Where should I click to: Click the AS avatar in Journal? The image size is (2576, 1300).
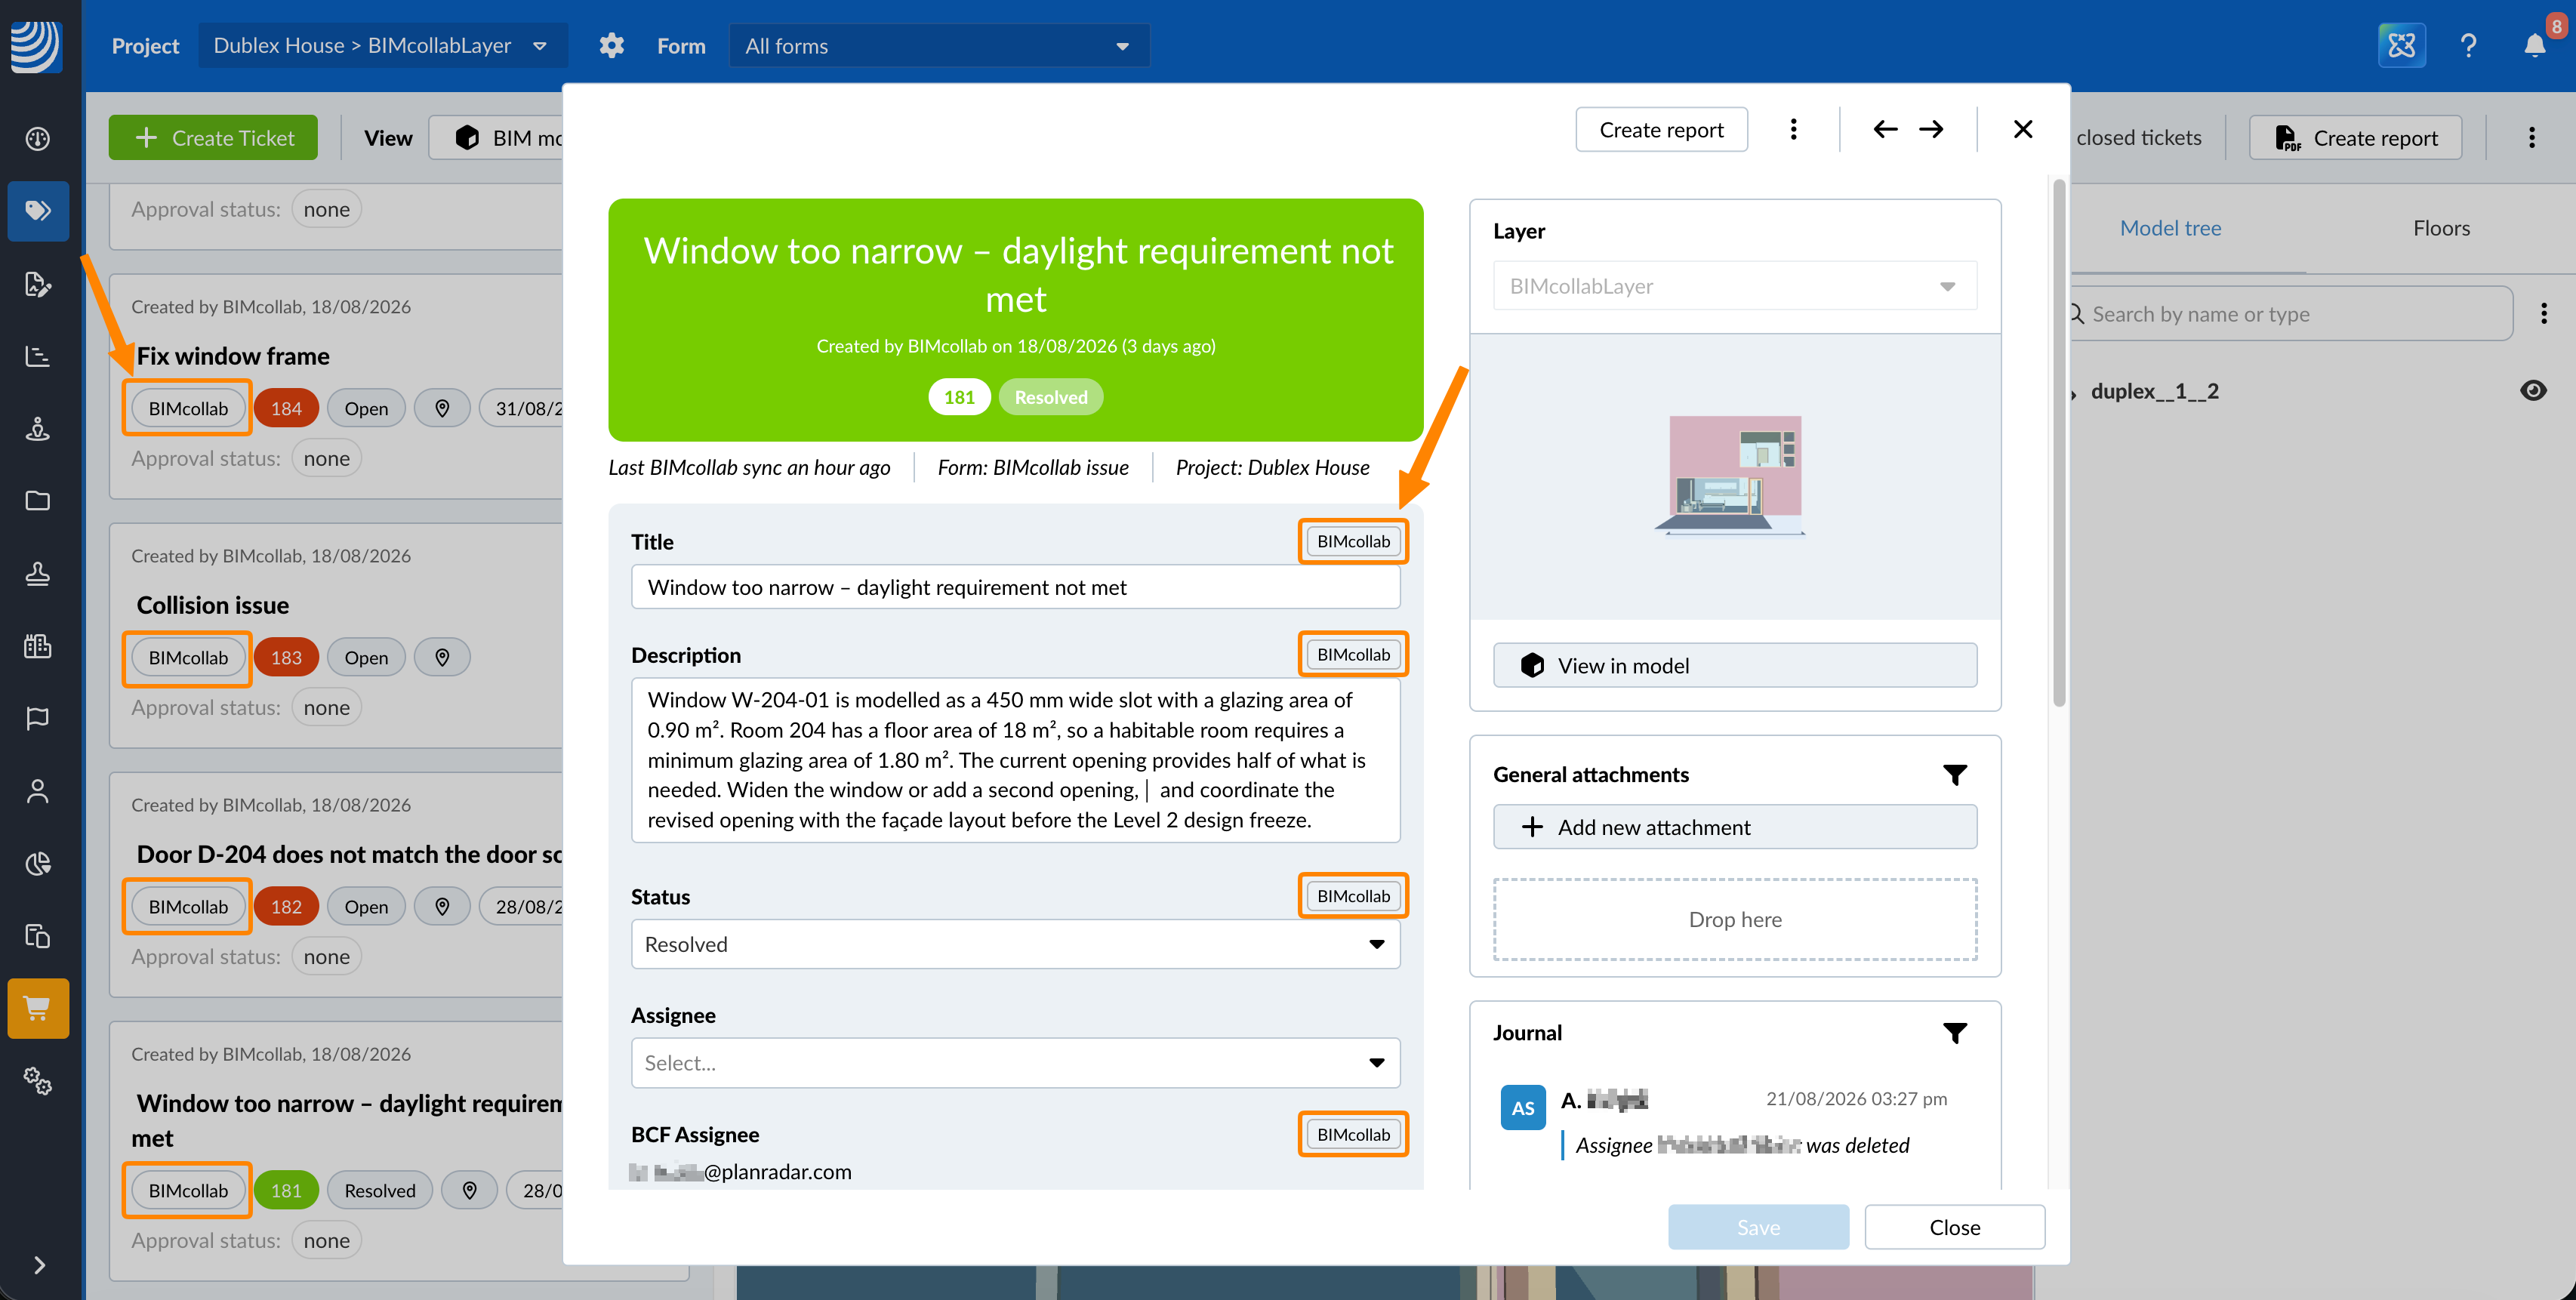pos(1522,1108)
